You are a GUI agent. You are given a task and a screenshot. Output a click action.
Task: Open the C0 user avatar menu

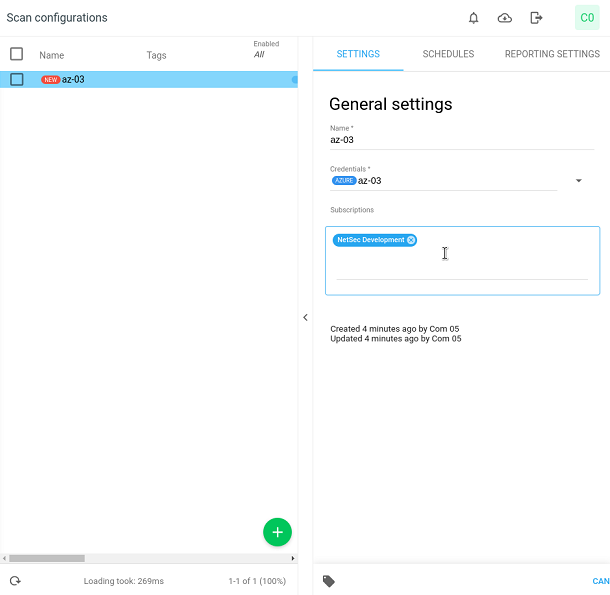pyautogui.click(x=587, y=18)
